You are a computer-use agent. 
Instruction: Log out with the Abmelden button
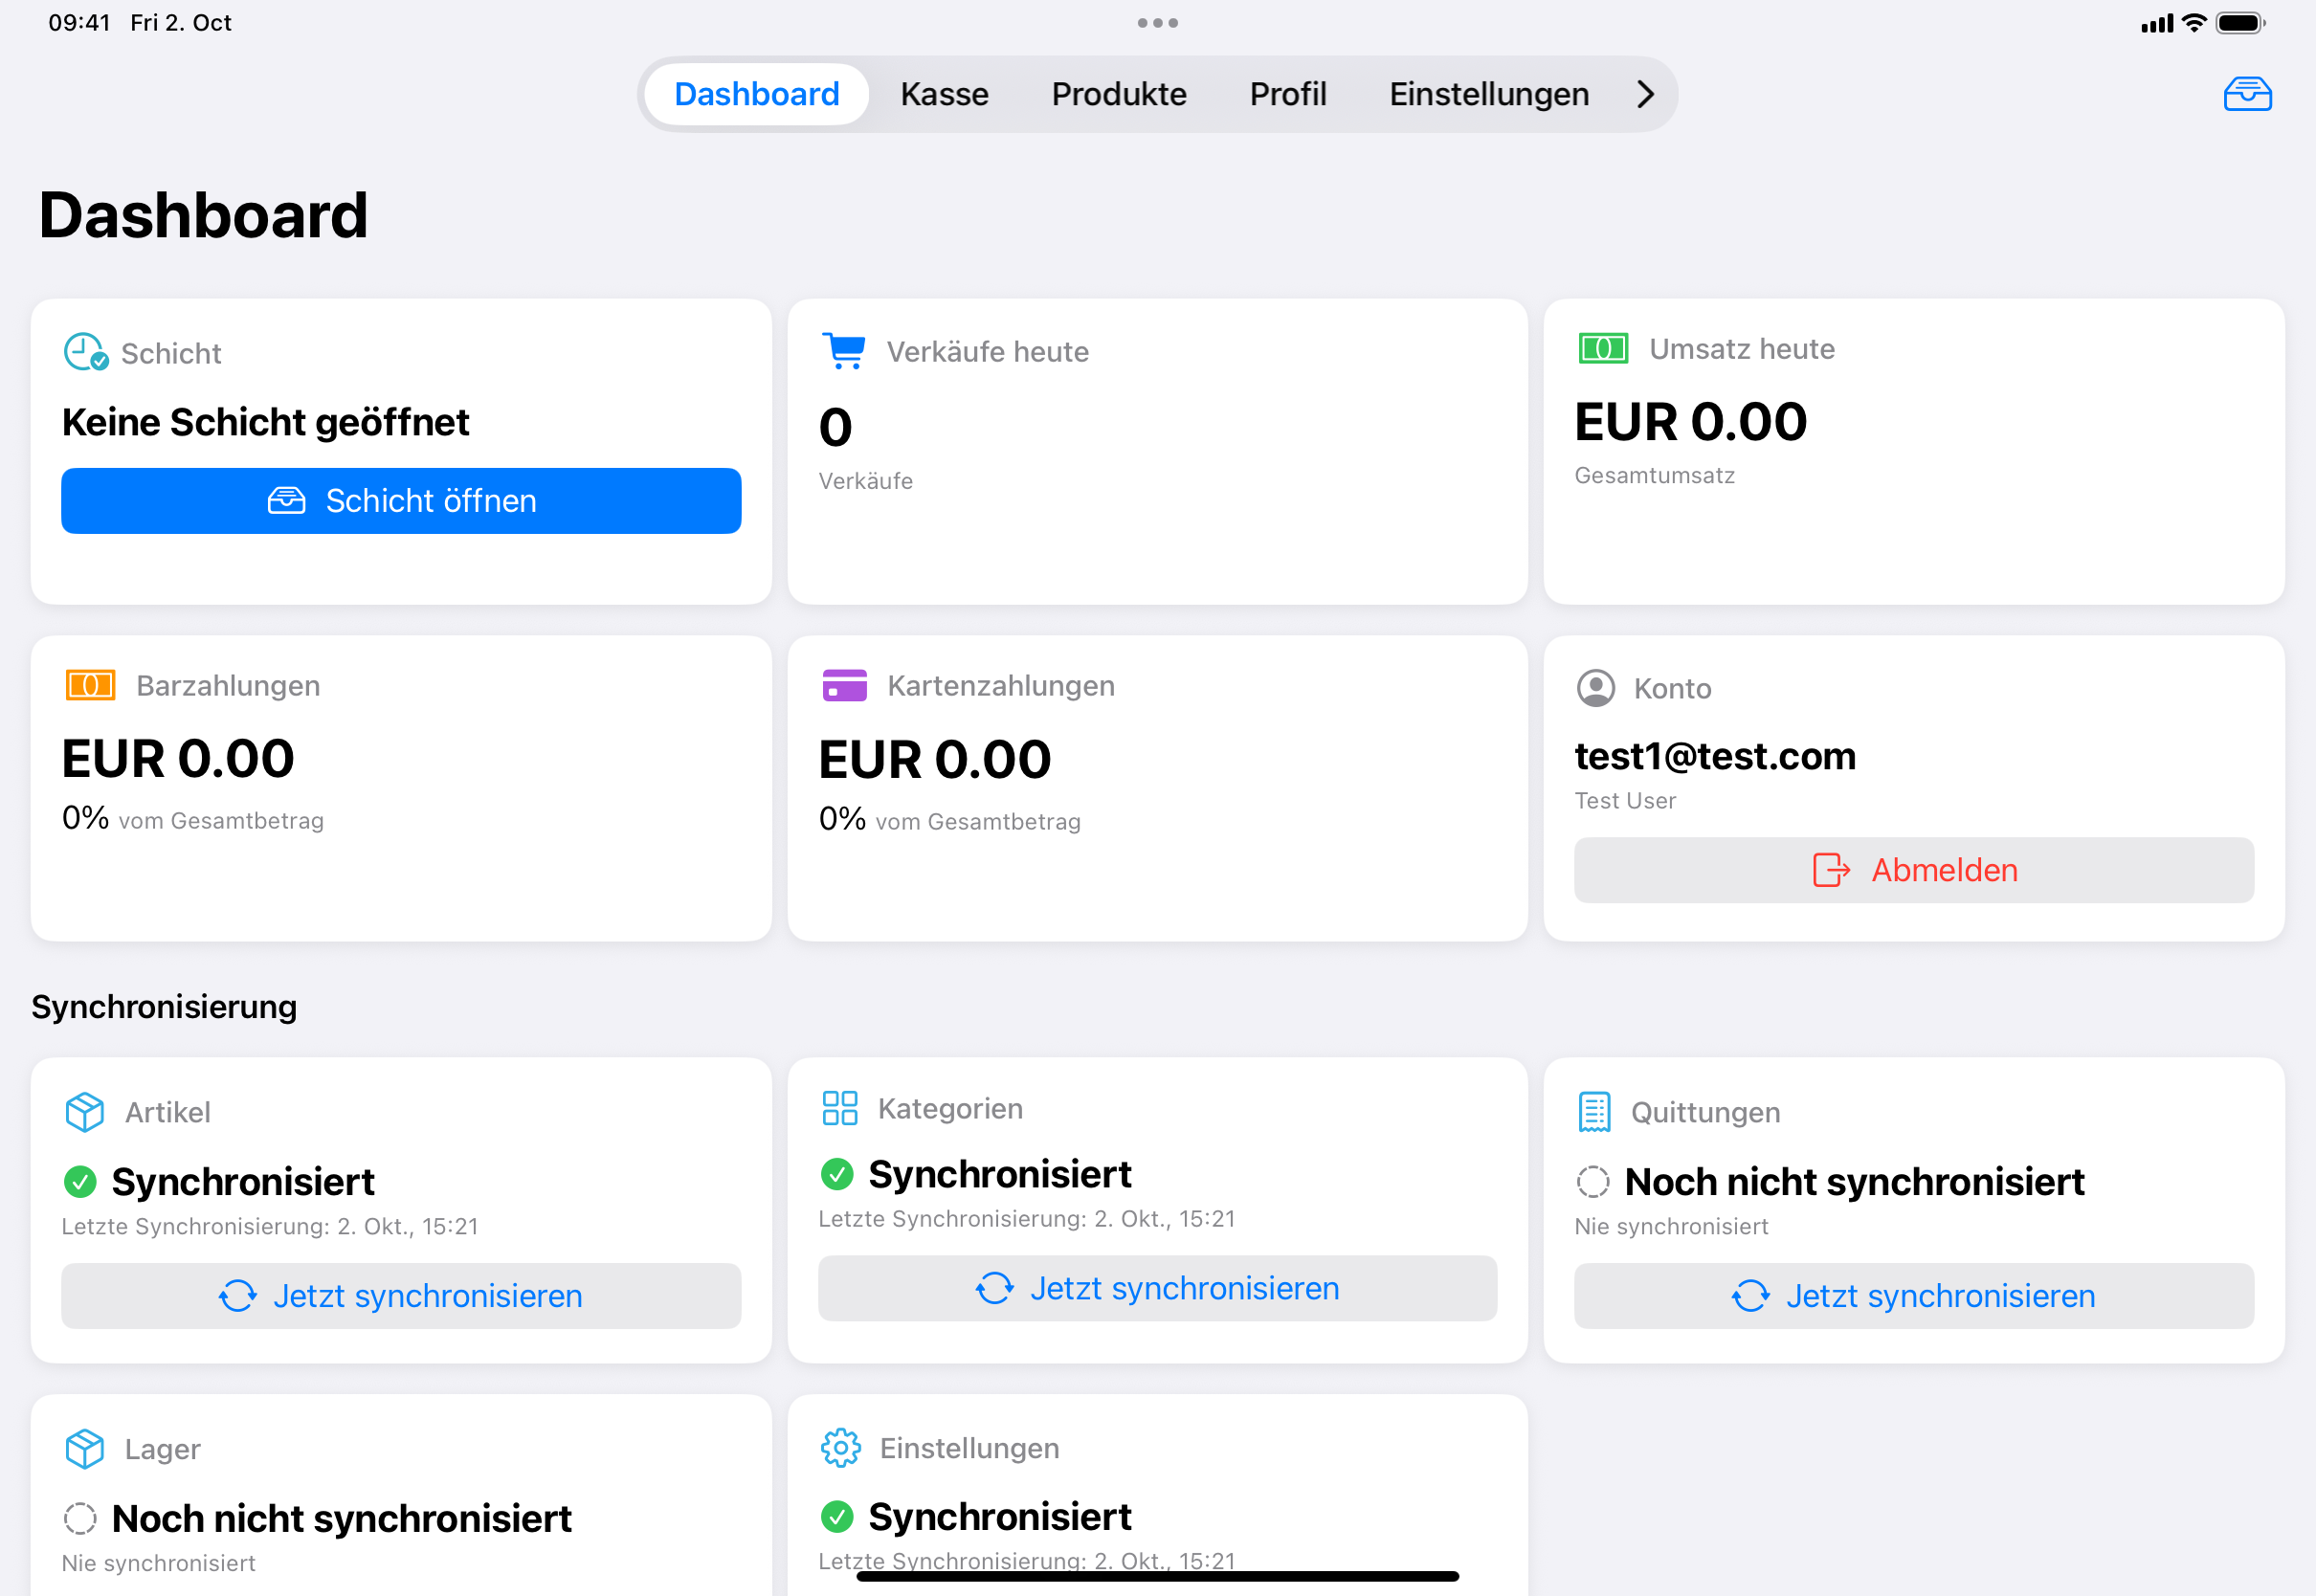pos(1914,870)
